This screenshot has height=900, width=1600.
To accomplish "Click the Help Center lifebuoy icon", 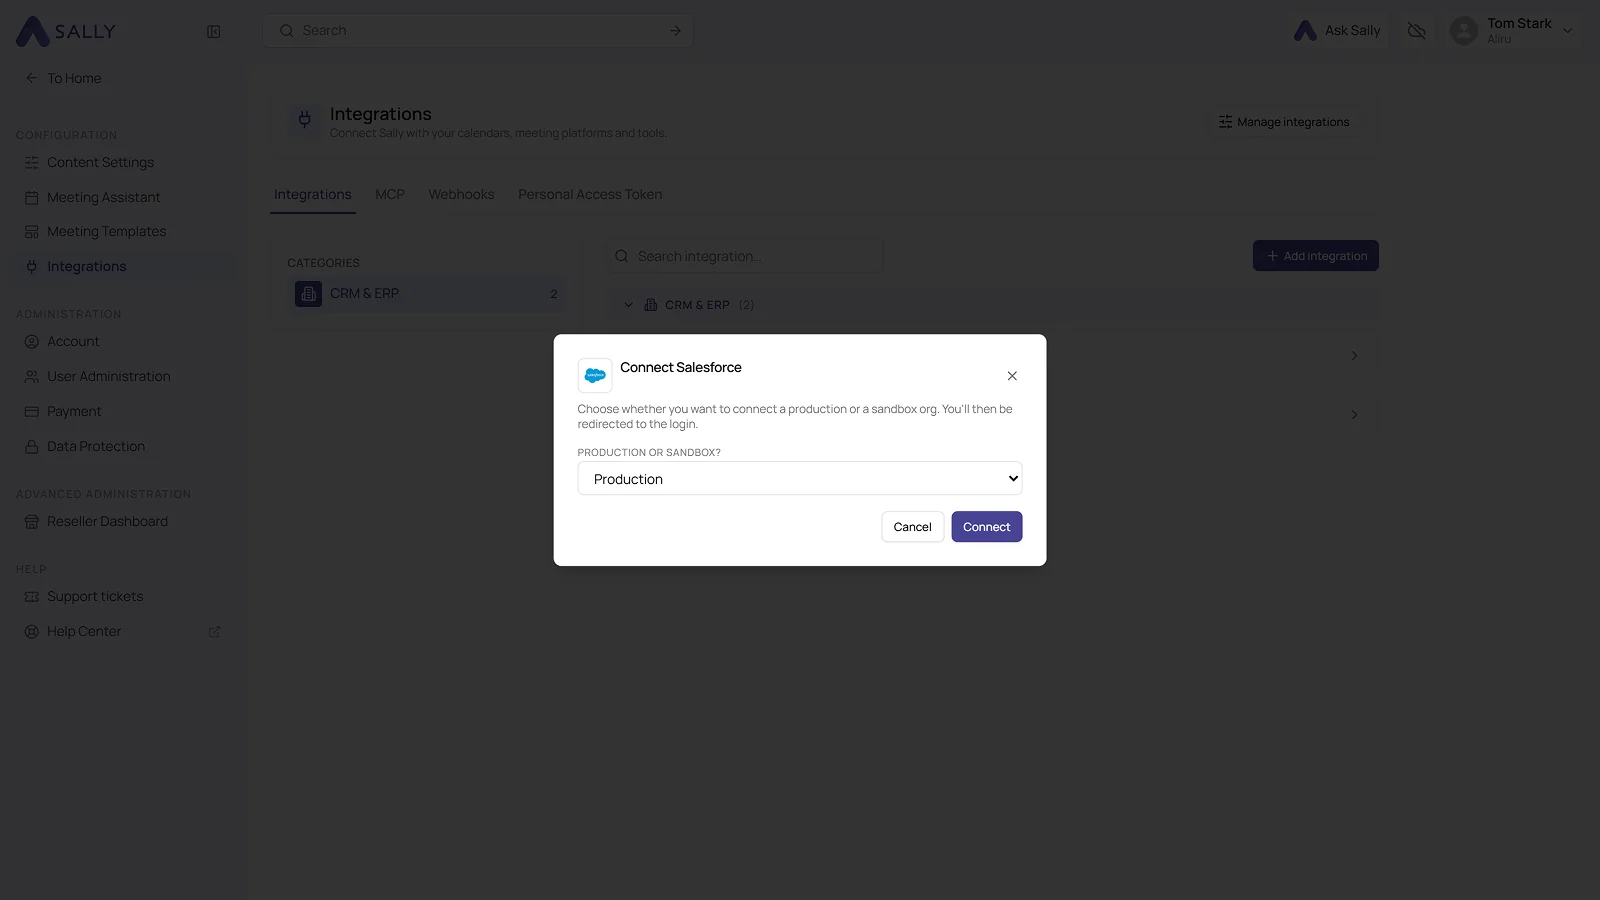I will point(32,631).
